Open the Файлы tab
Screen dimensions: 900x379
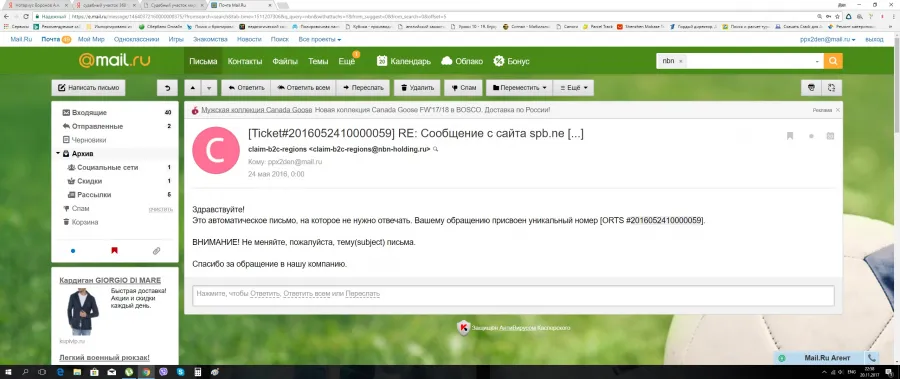click(x=285, y=61)
